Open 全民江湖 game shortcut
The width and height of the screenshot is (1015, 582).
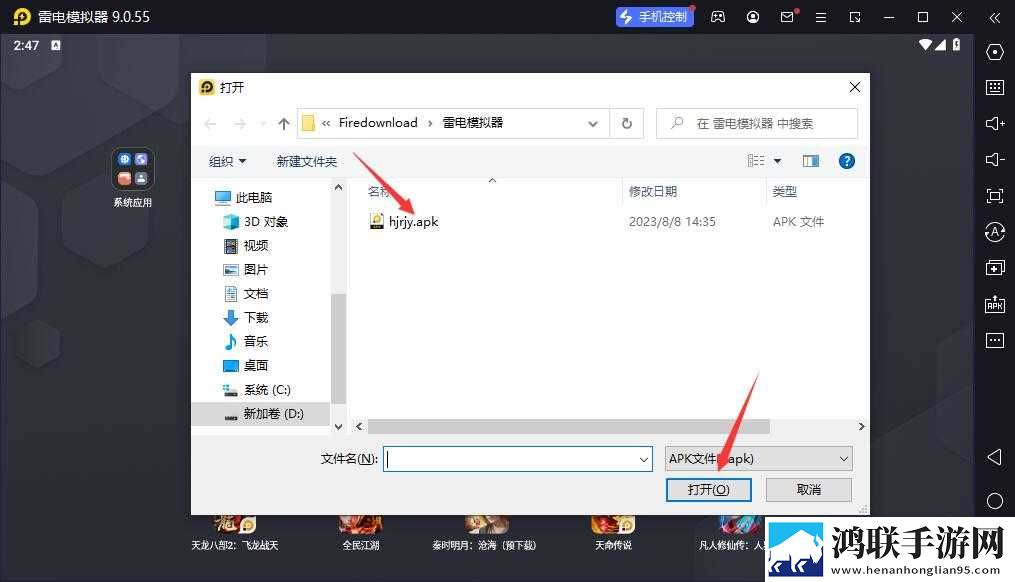[x=361, y=533]
